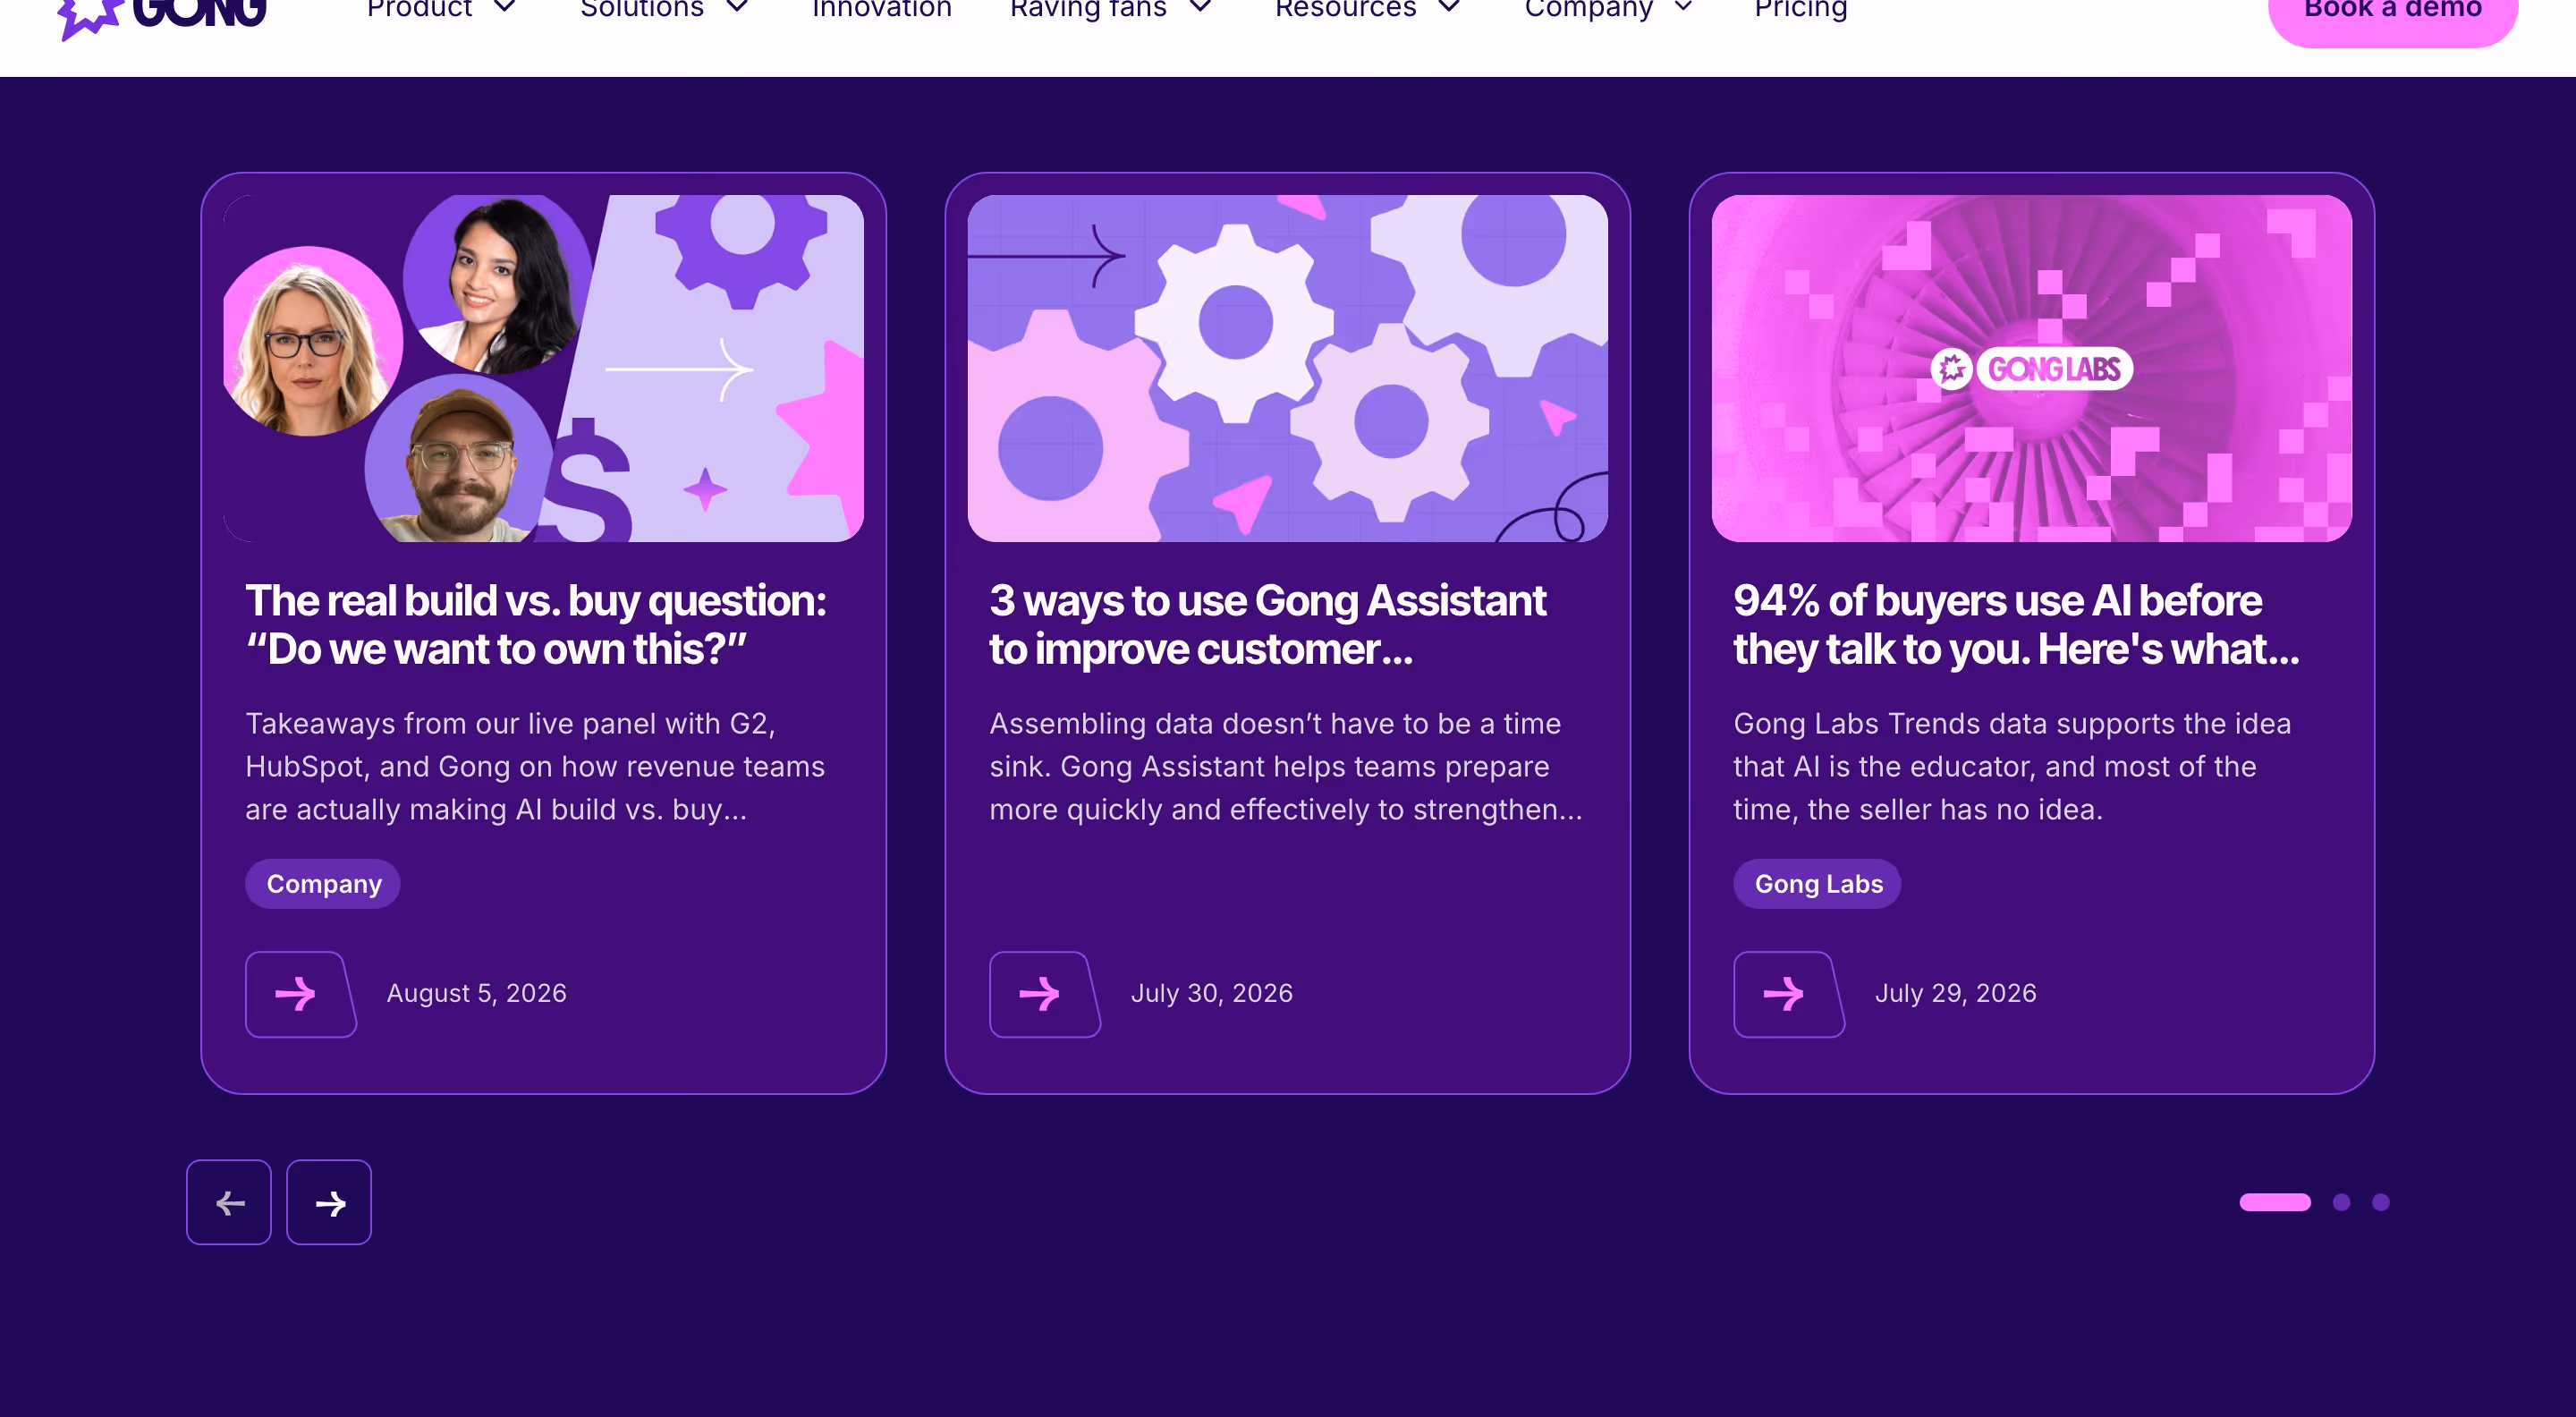Go to next carousel slide
This screenshot has width=2576, height=1417.
click(329, 1202)
